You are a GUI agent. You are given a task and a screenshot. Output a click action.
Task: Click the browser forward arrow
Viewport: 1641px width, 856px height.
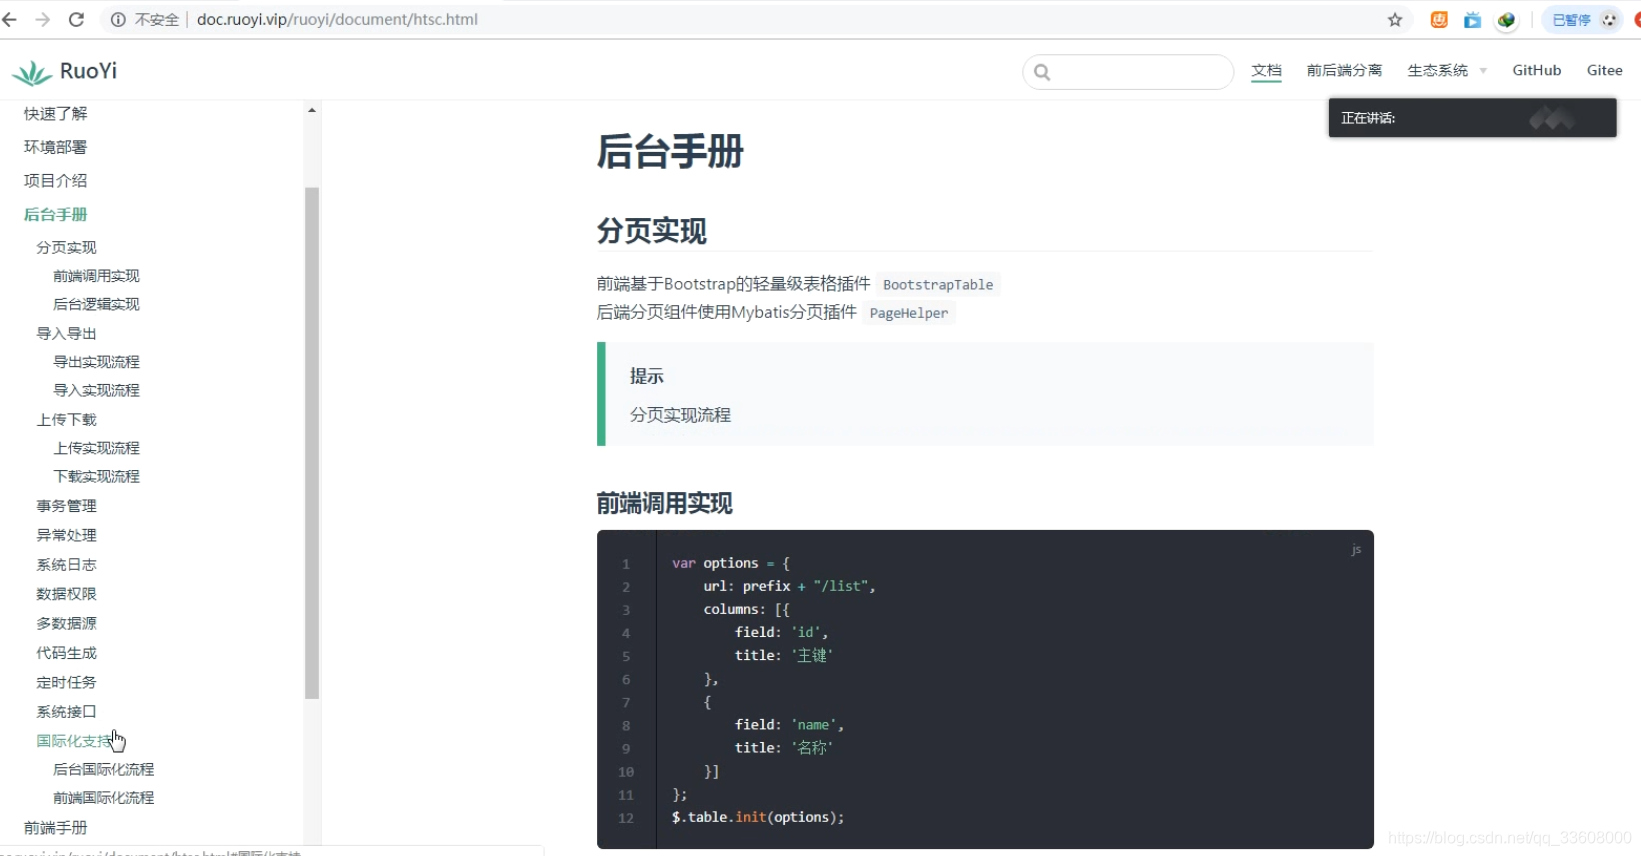tap(42, 19)
